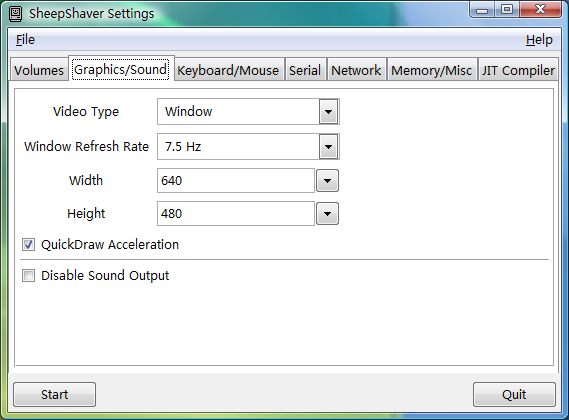Image resolution: width=569 pixels, height=420 pixels.
Task: Click the Video Type label
Action: [86, 112]
